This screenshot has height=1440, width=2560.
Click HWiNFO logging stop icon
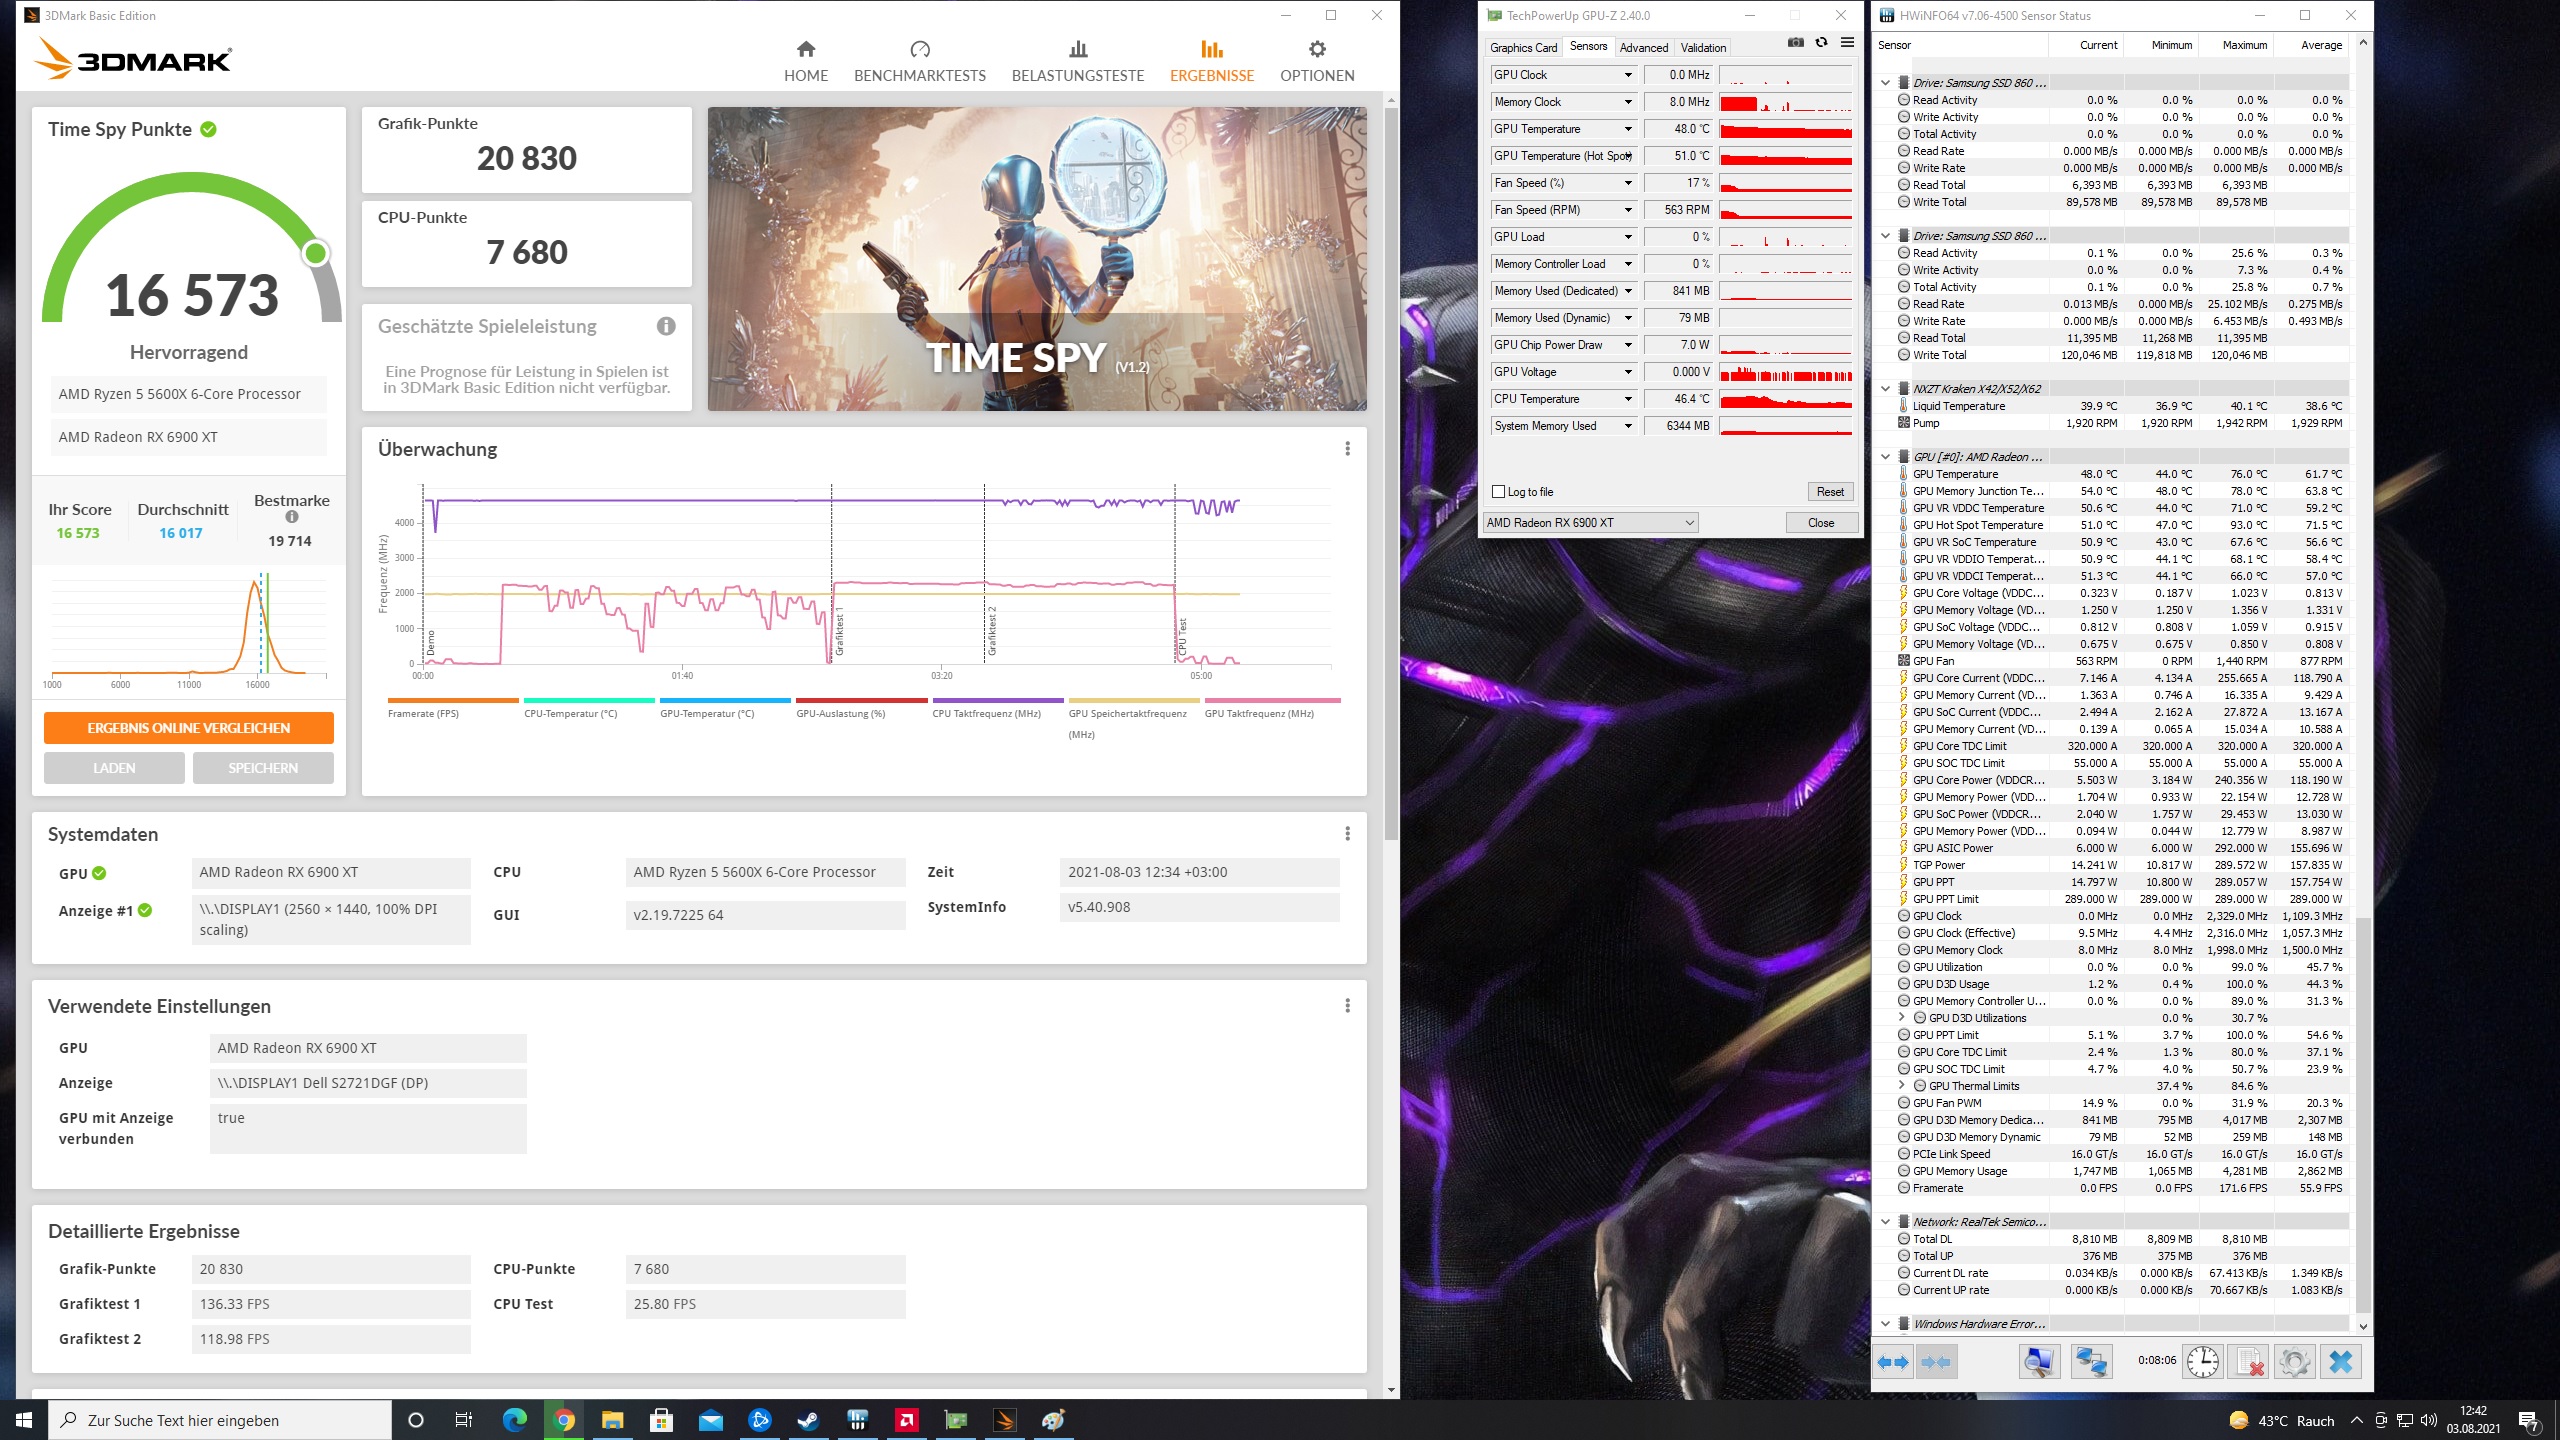(2249, 1361)
